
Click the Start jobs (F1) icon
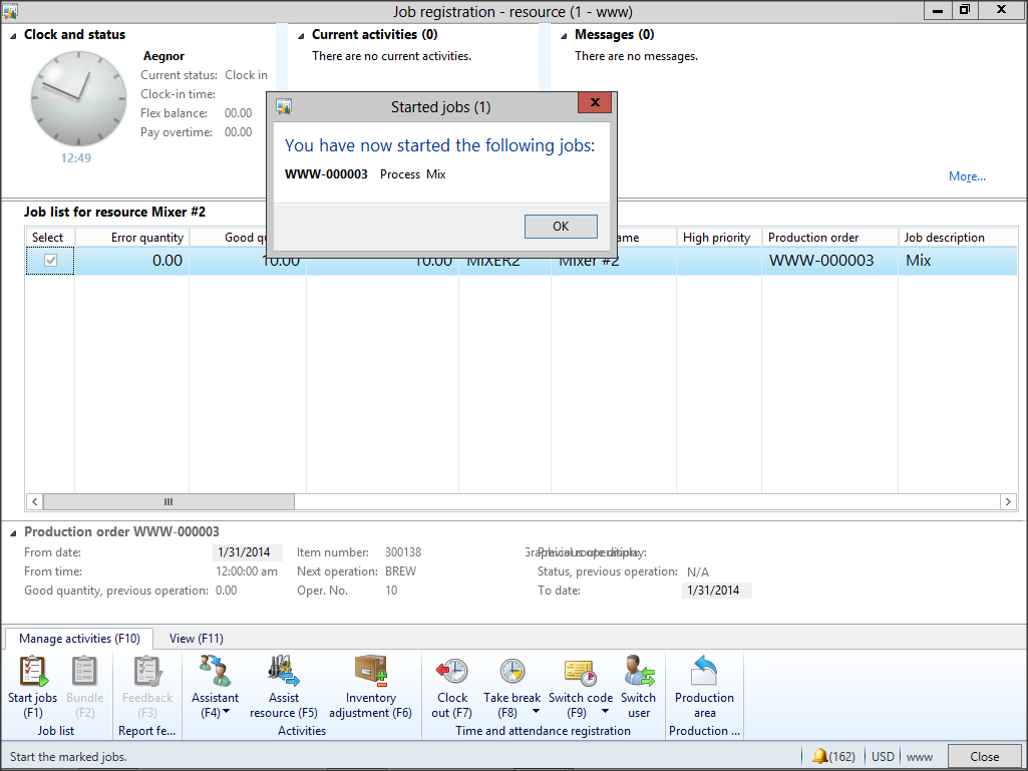pyautogui.click(x=33, y=672)
